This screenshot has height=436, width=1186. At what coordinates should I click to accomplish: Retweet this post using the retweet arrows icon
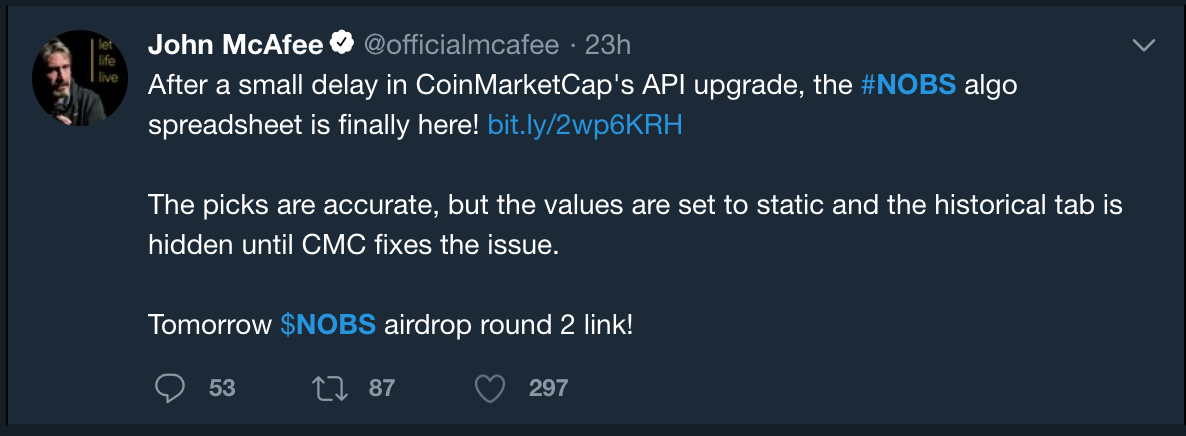[330, 388]
